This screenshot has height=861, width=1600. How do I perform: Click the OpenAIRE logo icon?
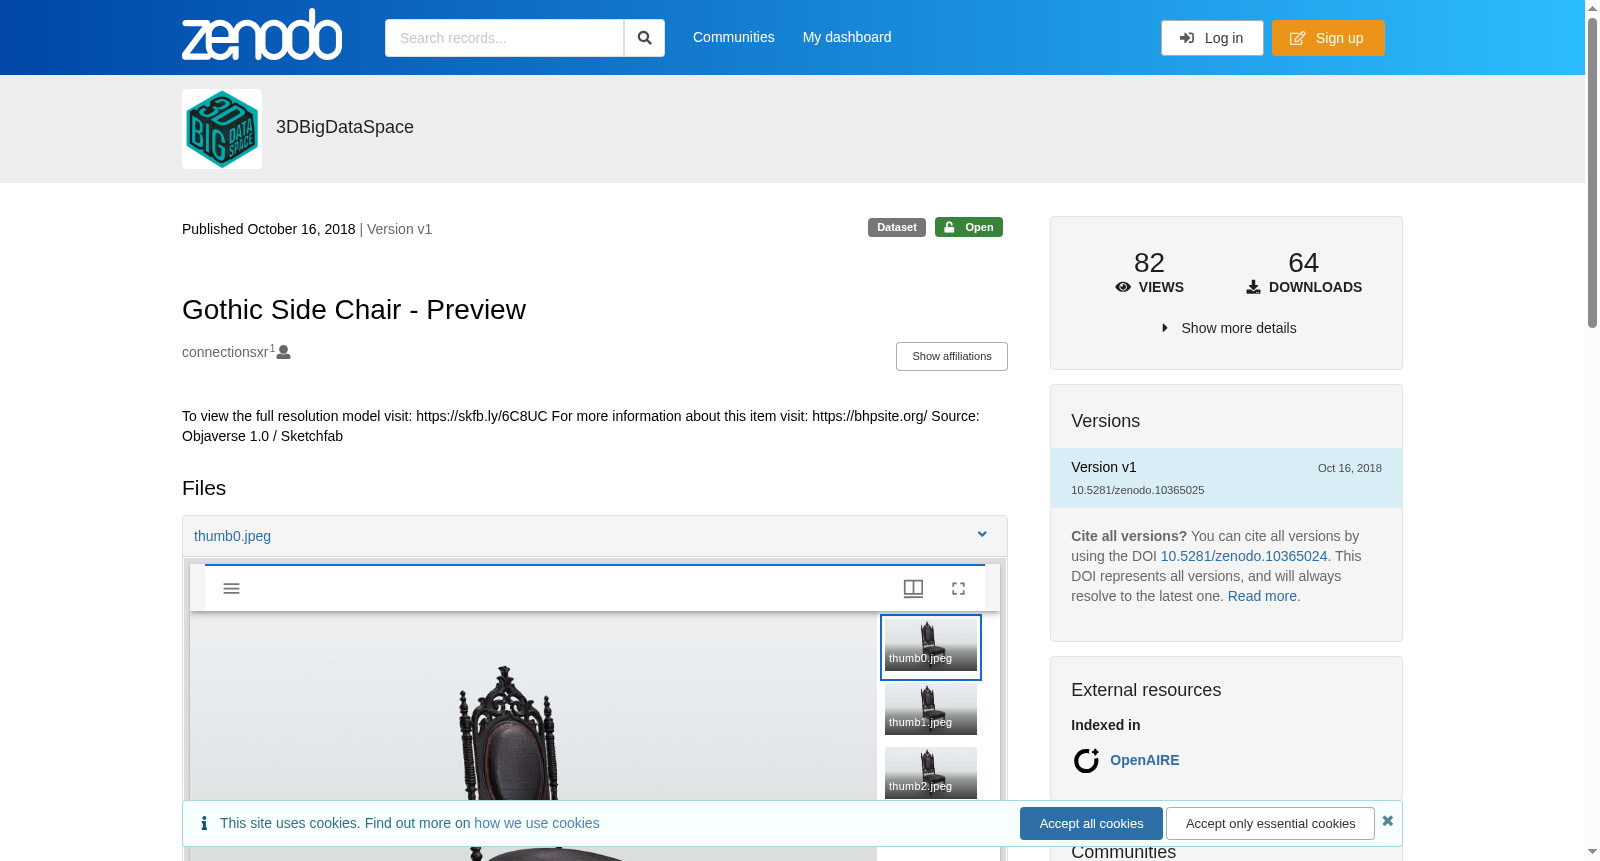(x=1086, y=760)
